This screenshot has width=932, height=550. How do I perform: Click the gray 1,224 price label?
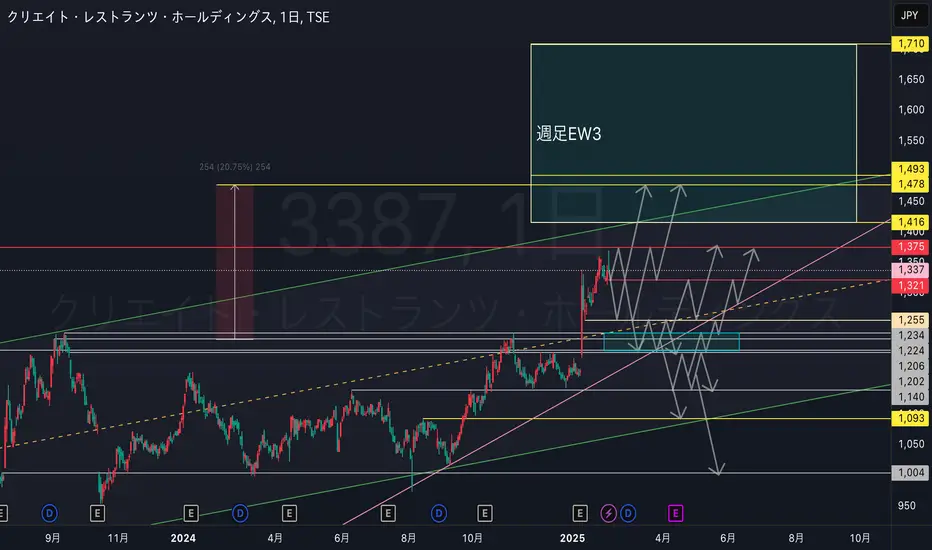(911, 351)
